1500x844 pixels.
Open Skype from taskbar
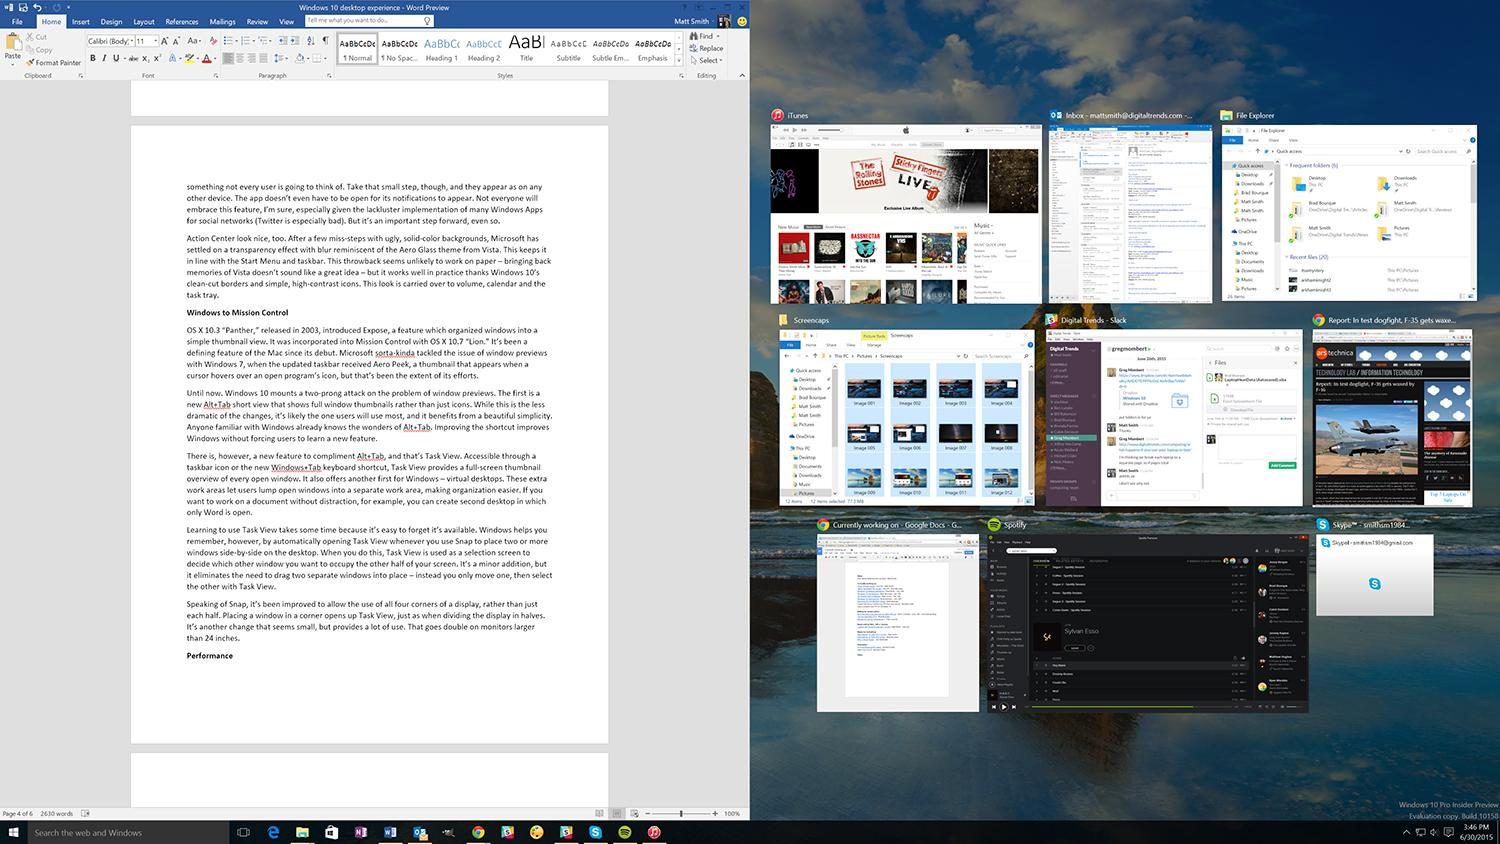pos(596,832)
